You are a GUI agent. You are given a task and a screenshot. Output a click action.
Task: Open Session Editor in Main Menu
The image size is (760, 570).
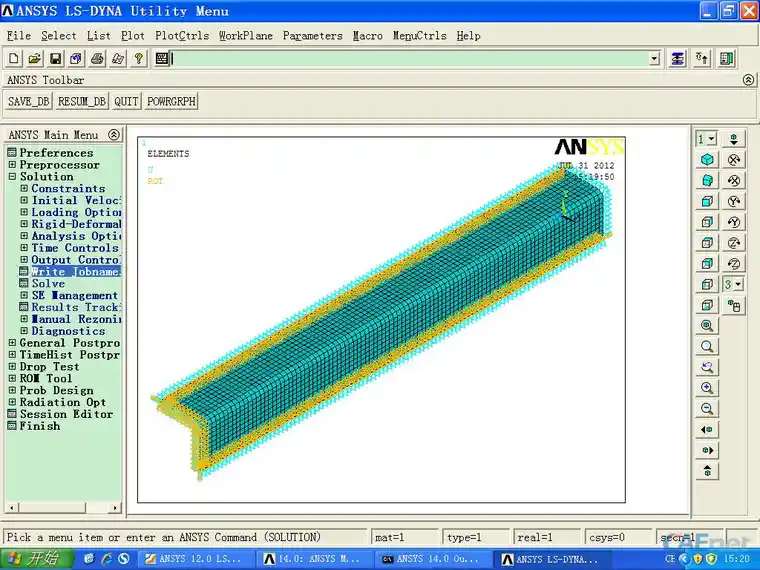tap(66, 414)
